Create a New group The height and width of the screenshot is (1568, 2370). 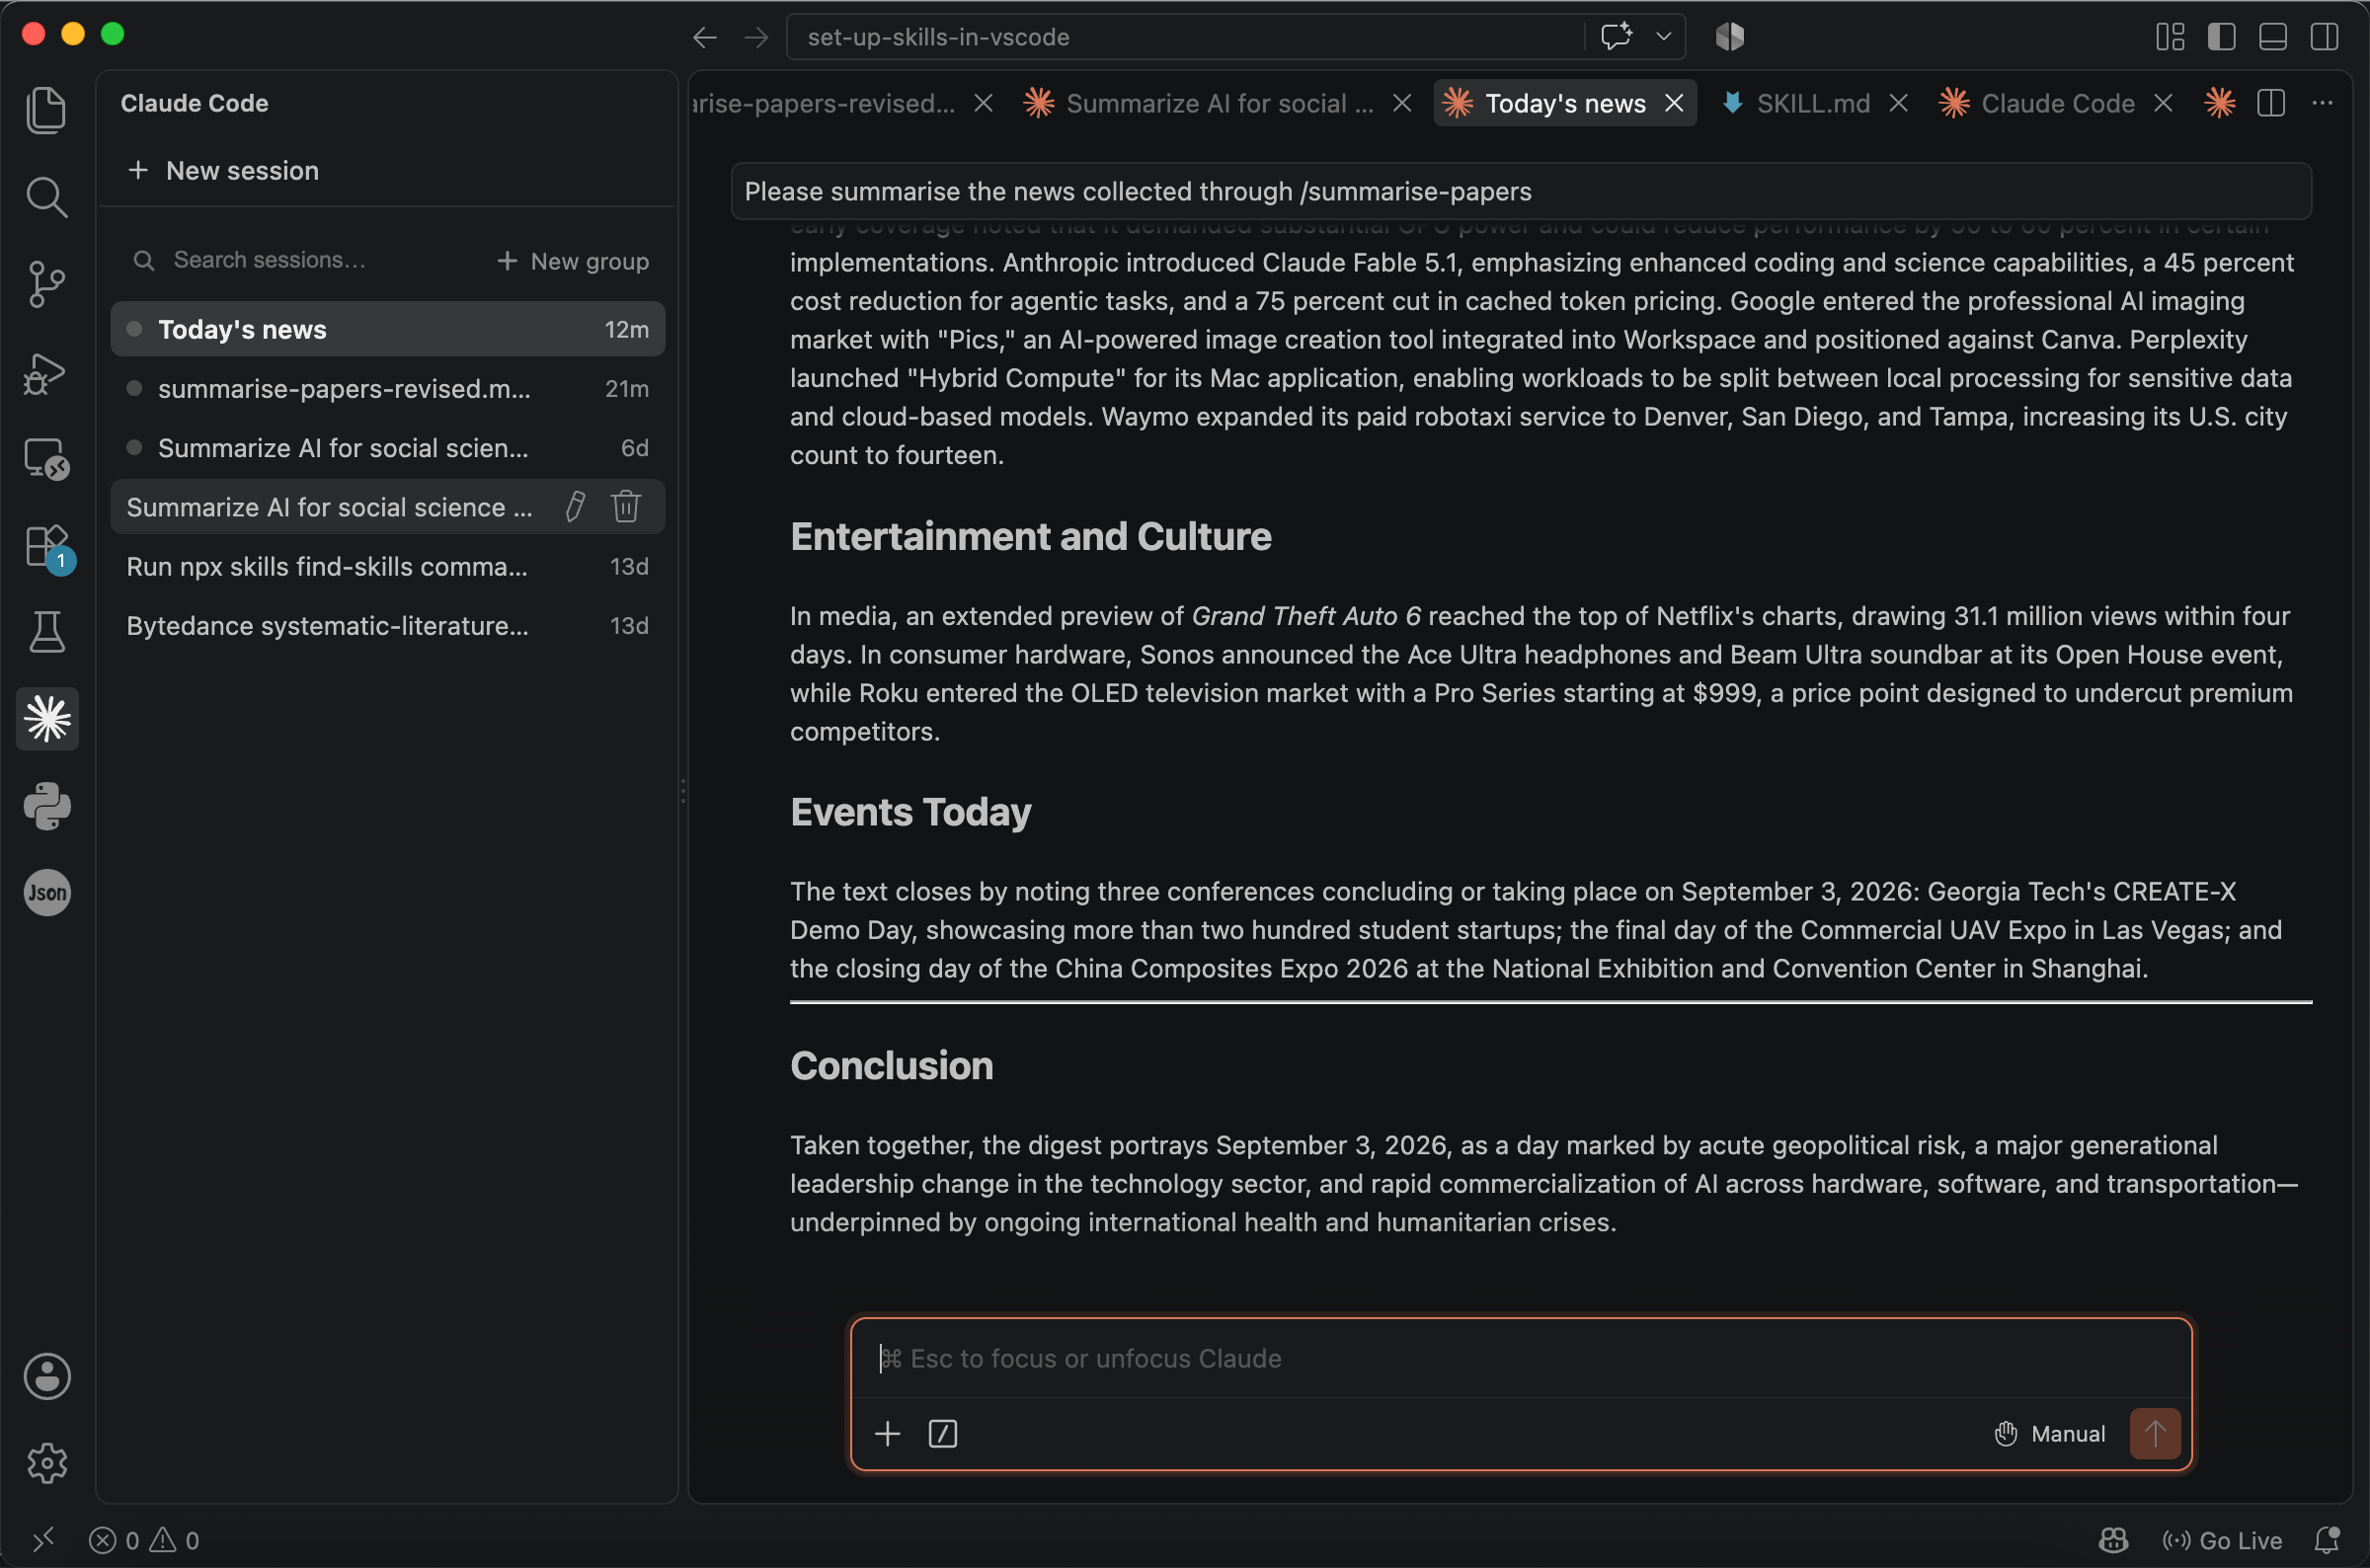pyautogui.click(x=573, y=261)
